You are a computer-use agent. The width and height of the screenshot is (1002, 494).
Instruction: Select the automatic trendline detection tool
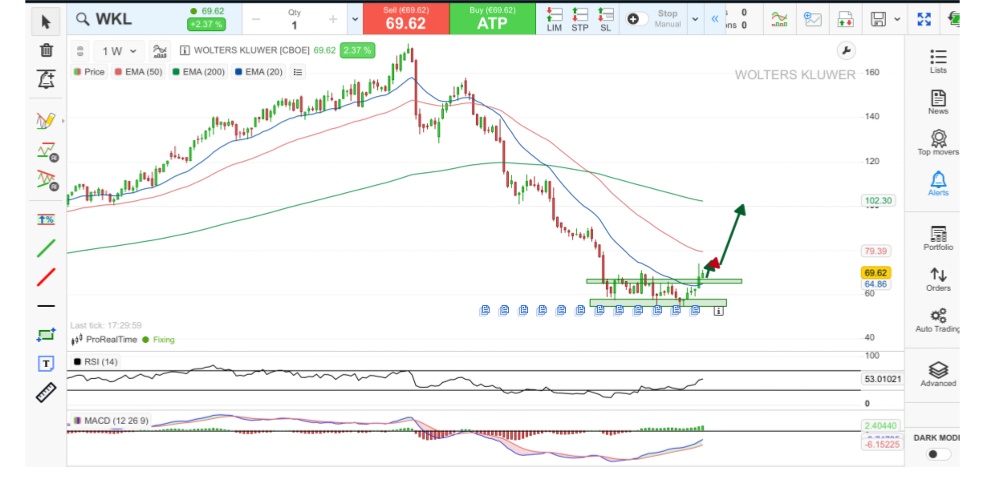coord(46,151)
